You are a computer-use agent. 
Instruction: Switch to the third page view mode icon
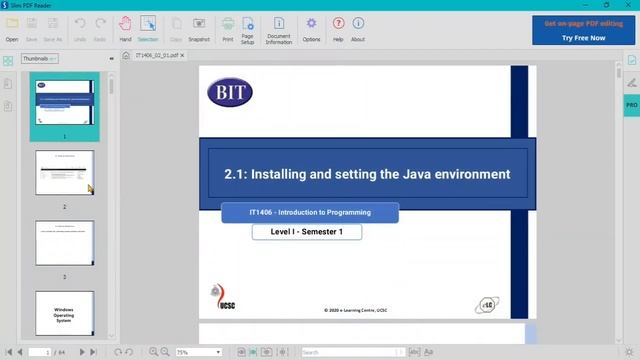pyautogui.click(x=267, y=352)
